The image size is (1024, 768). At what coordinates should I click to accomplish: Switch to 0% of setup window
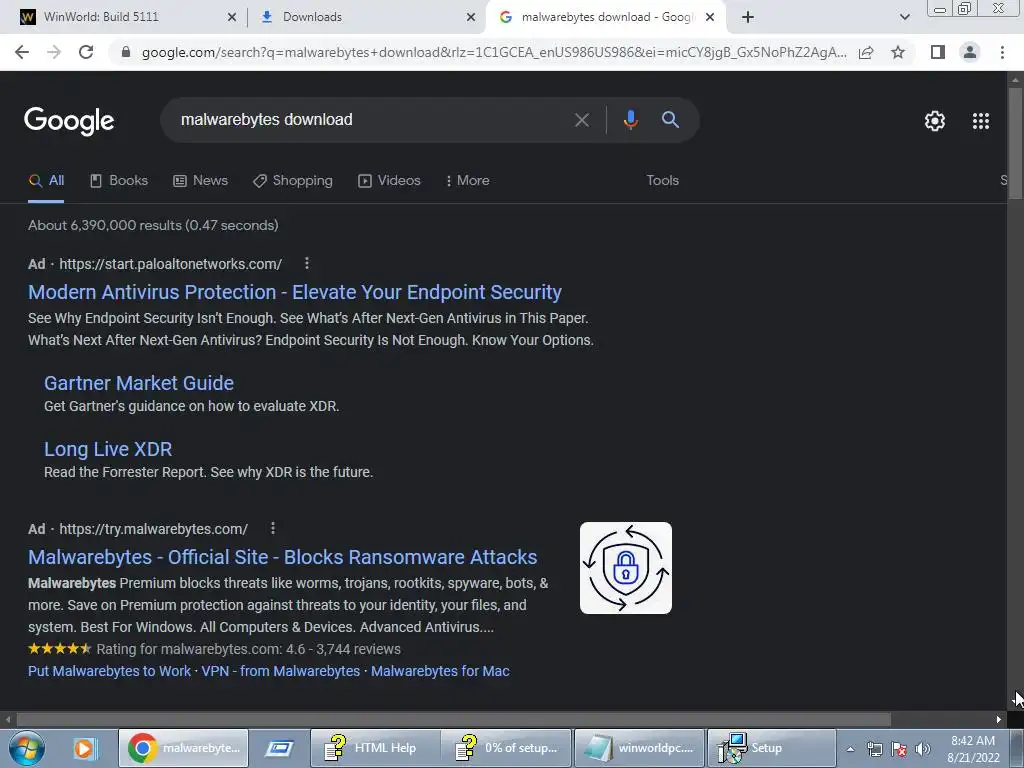coord(507,748)
